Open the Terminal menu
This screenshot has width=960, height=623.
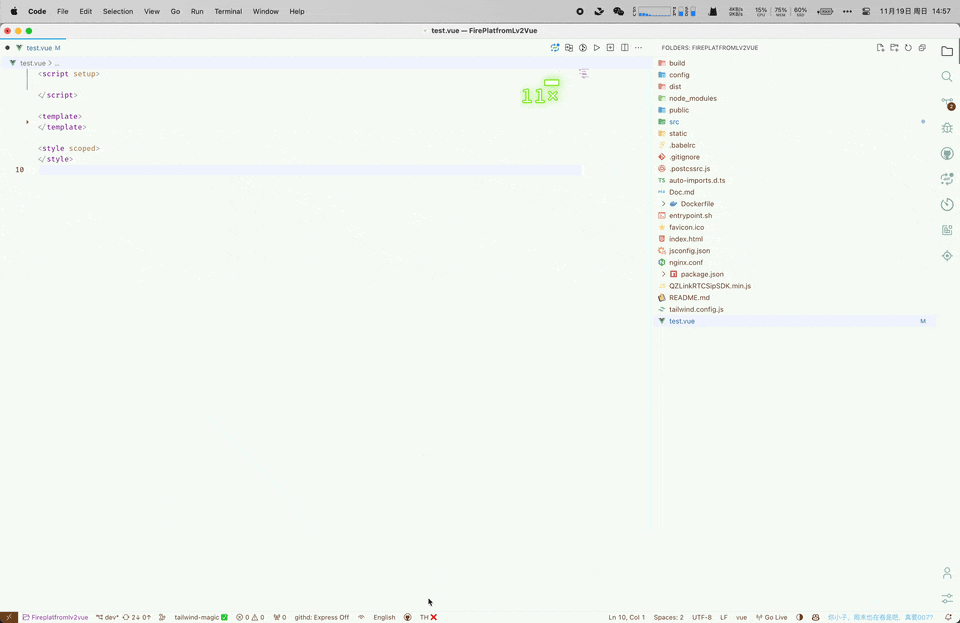tap(228, 11)
